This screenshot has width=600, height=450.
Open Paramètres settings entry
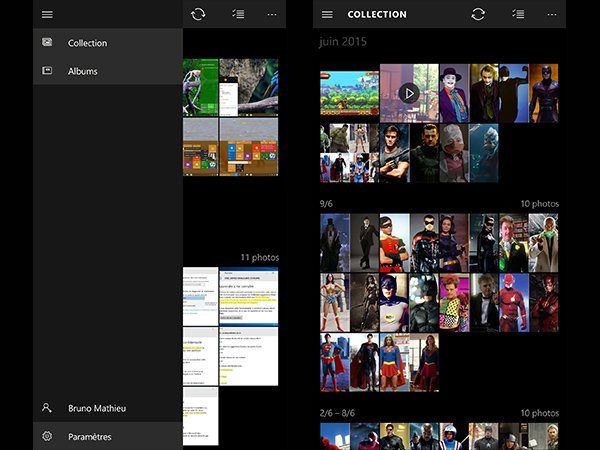tap(108, 436)
